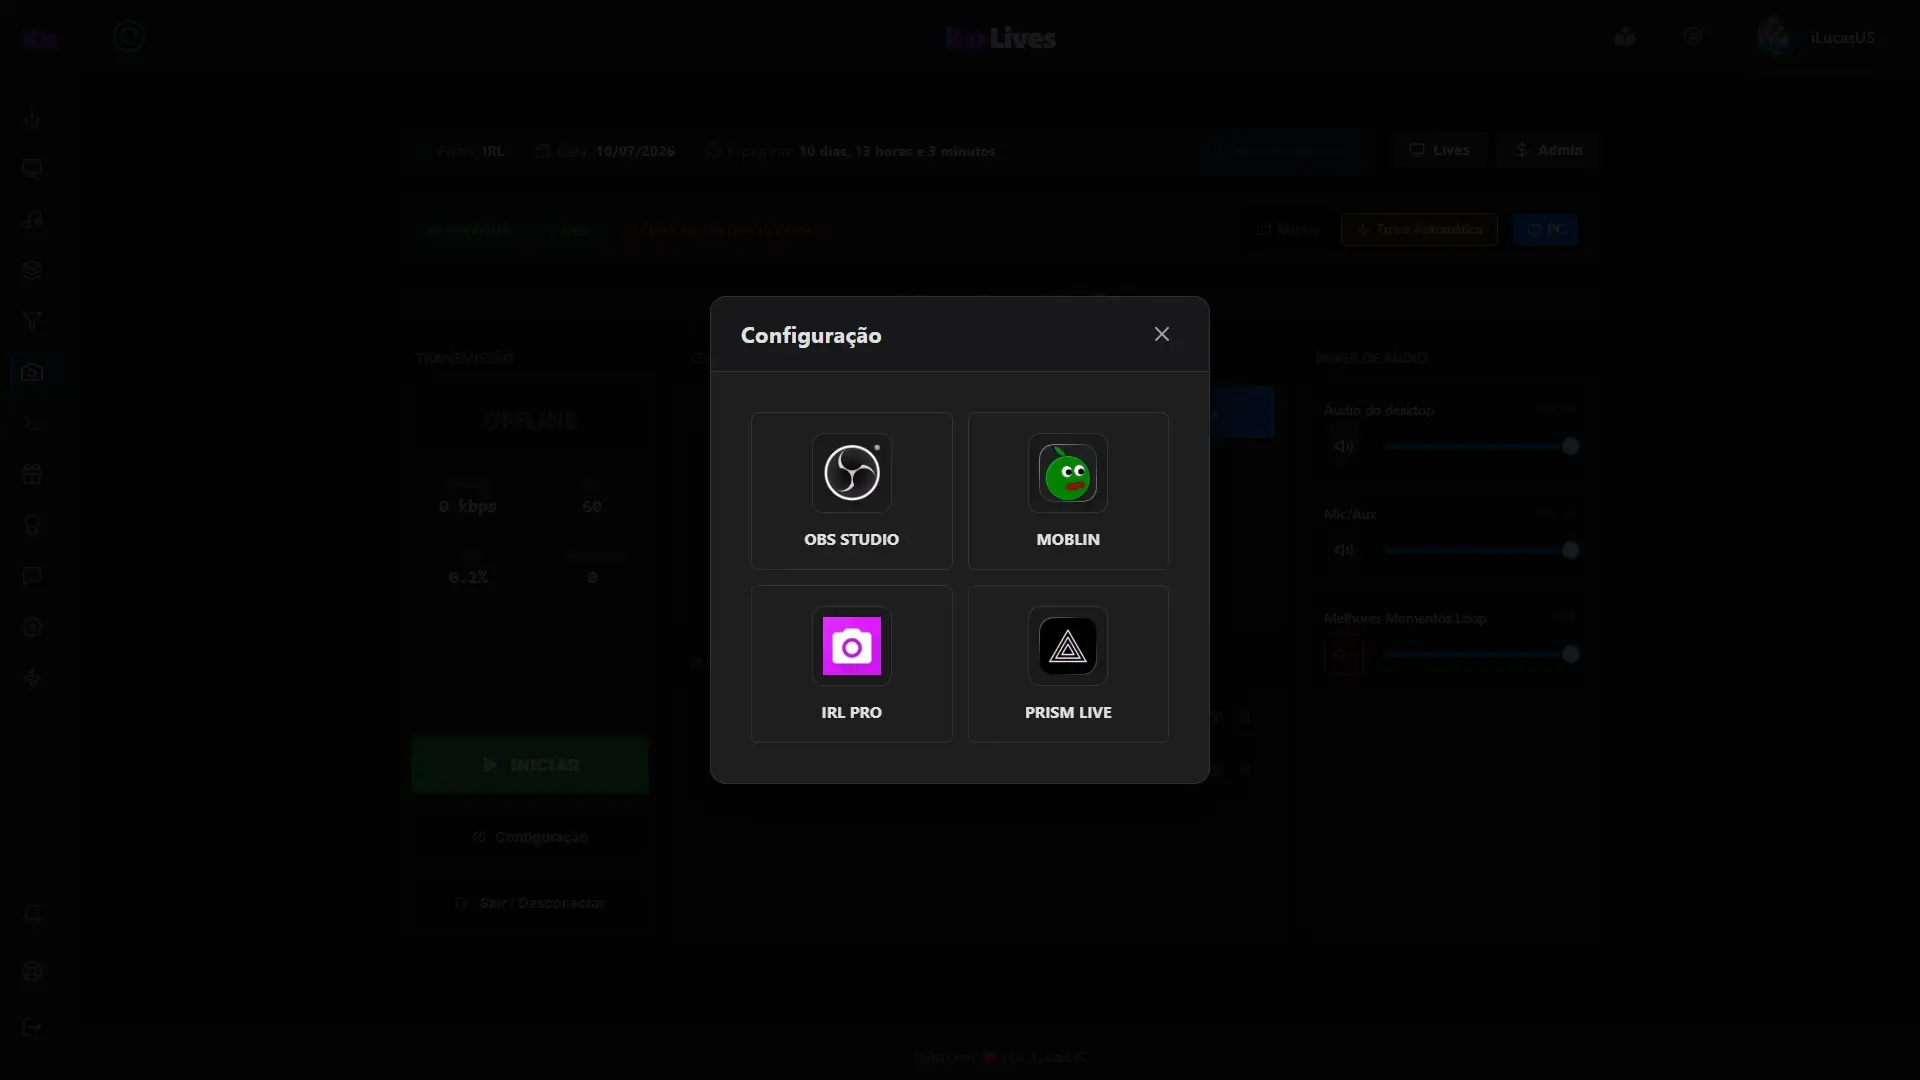Open the bar chart statistics sidebar icon

32,118
